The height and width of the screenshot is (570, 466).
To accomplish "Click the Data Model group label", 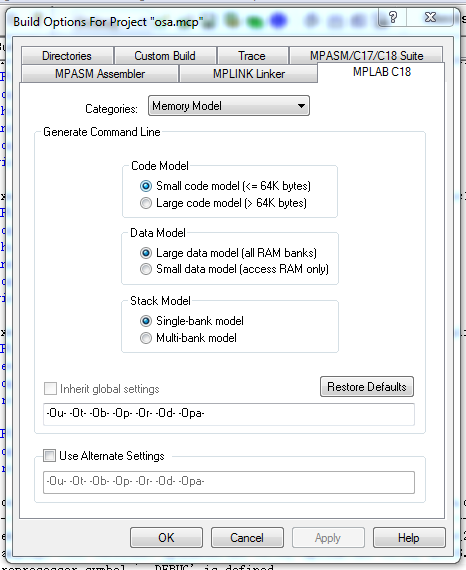I will tap(158, 233).
